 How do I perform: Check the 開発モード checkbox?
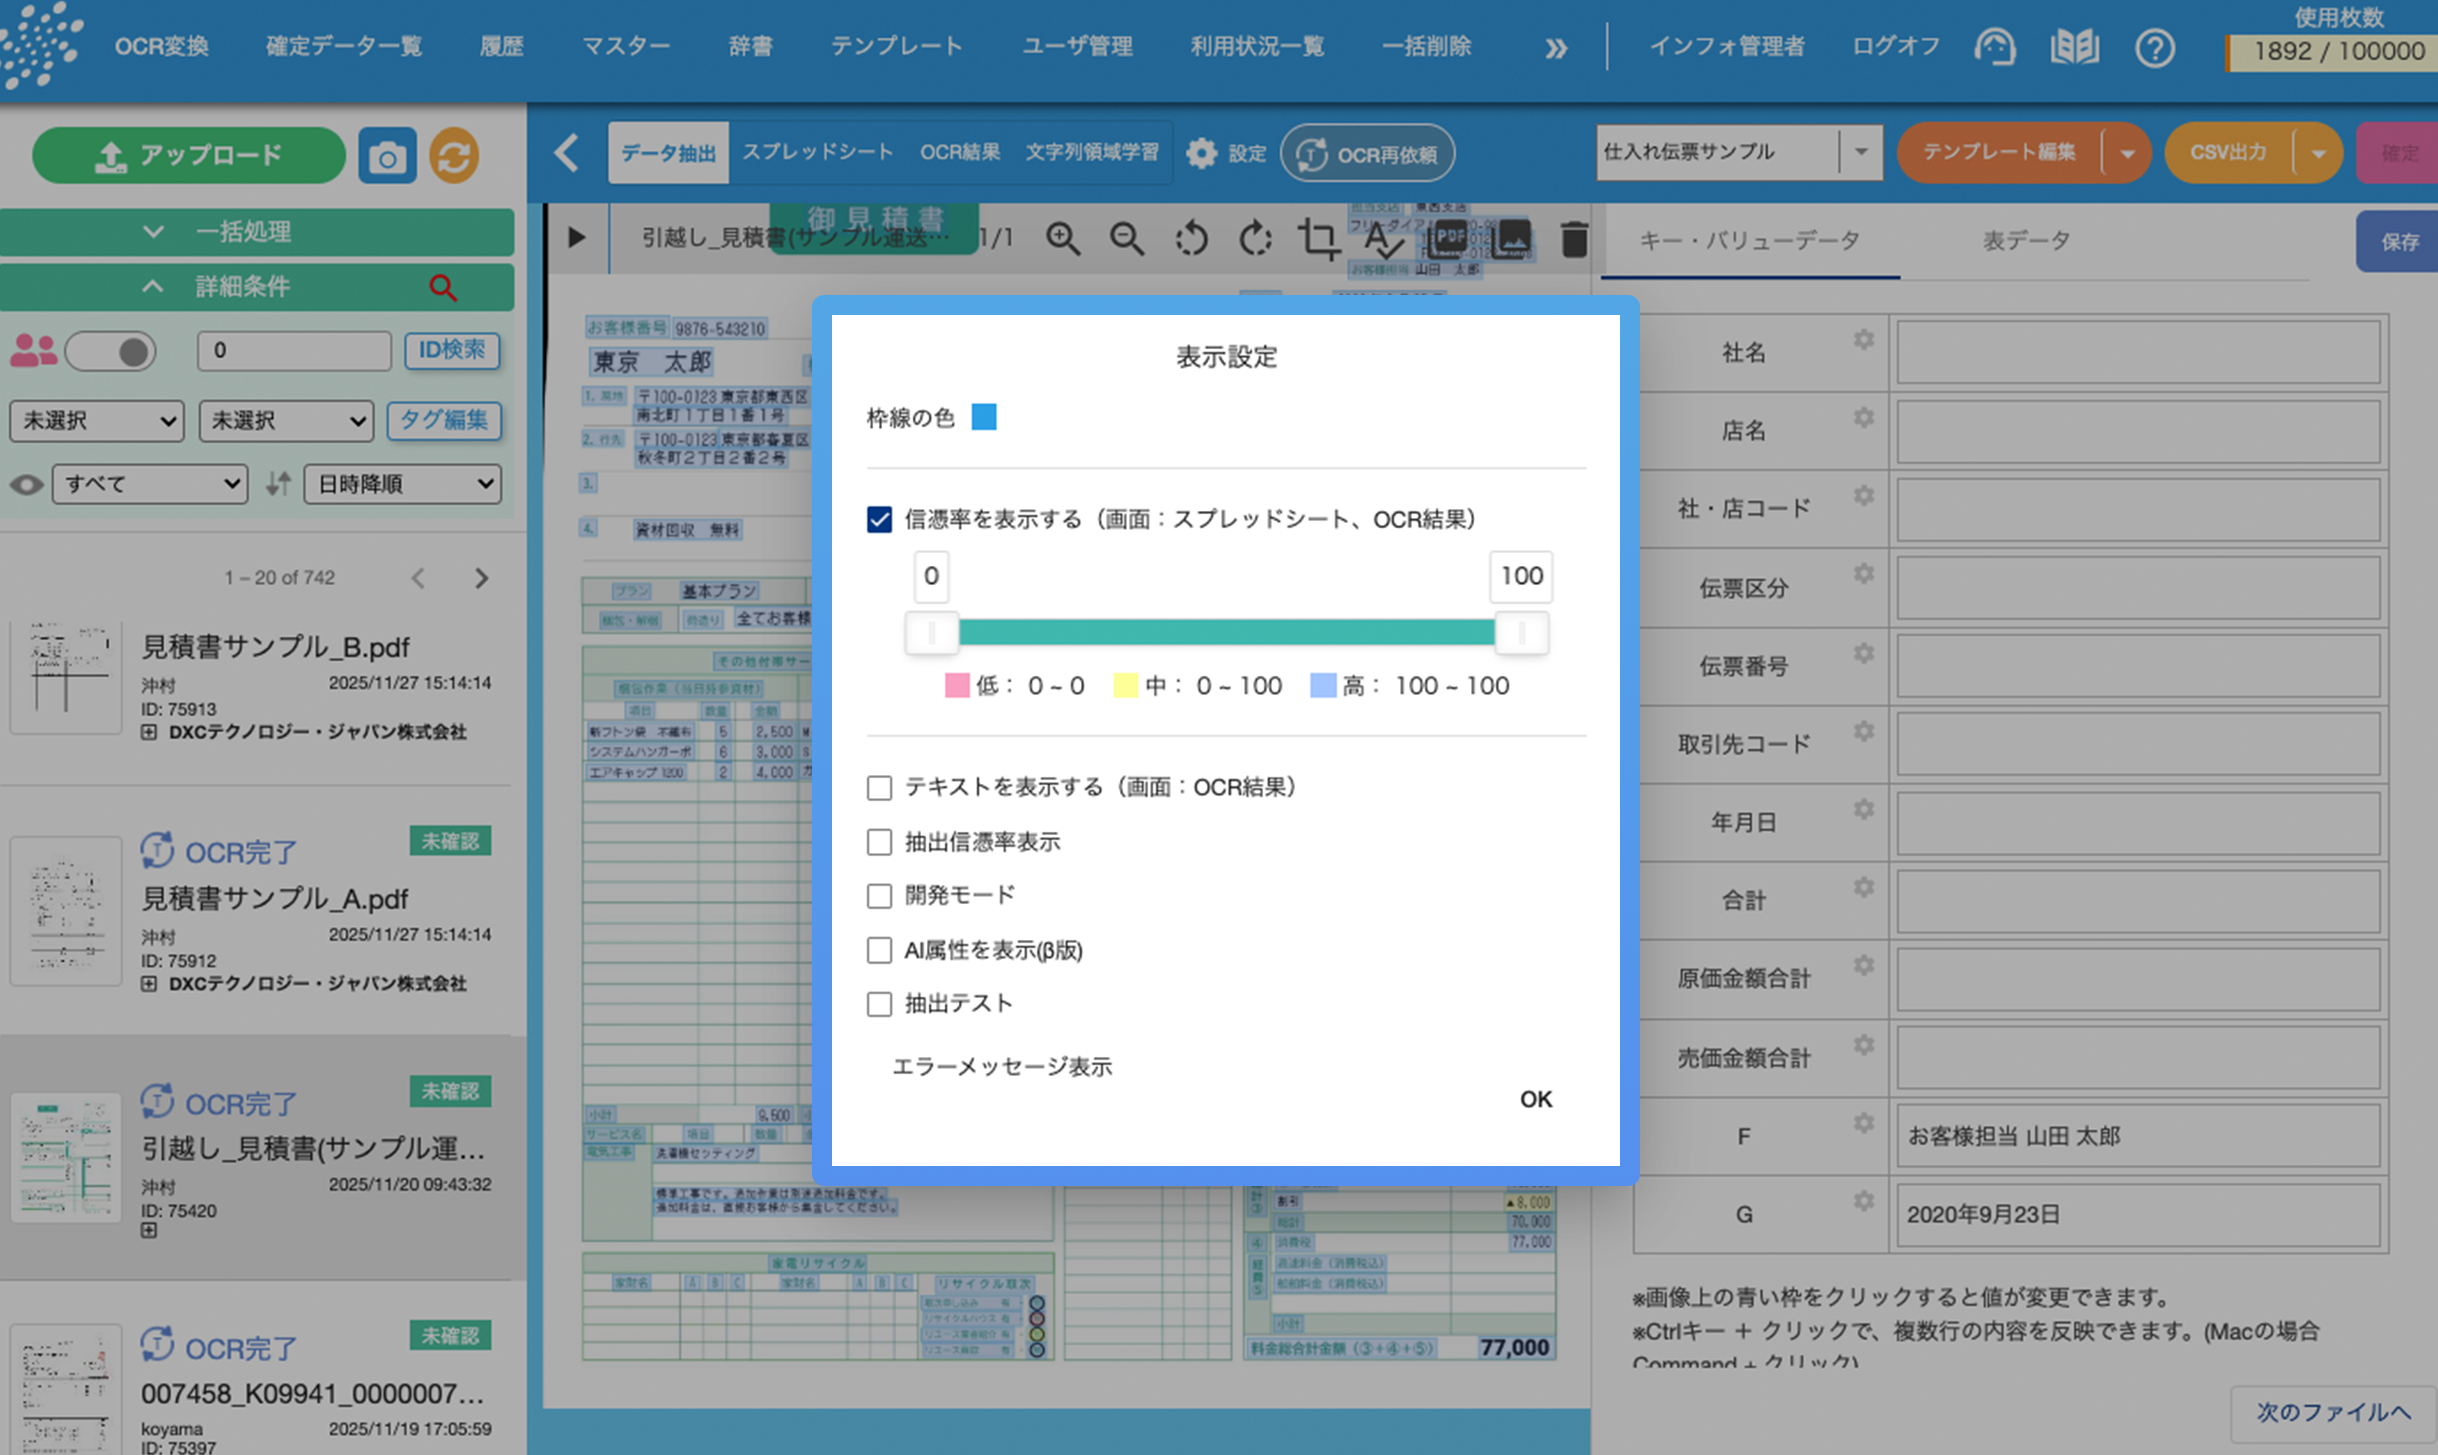click(x=878, y=895)
